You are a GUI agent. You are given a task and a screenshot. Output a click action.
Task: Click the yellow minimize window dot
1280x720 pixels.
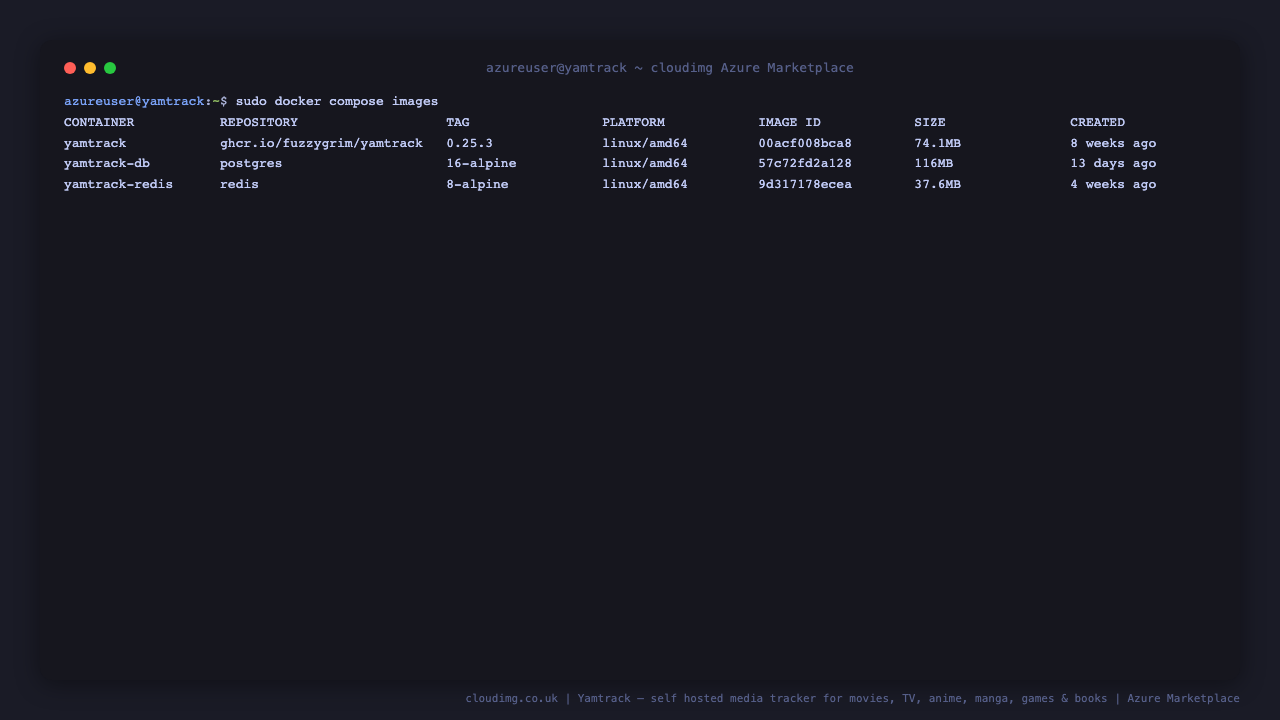point(90,68)
